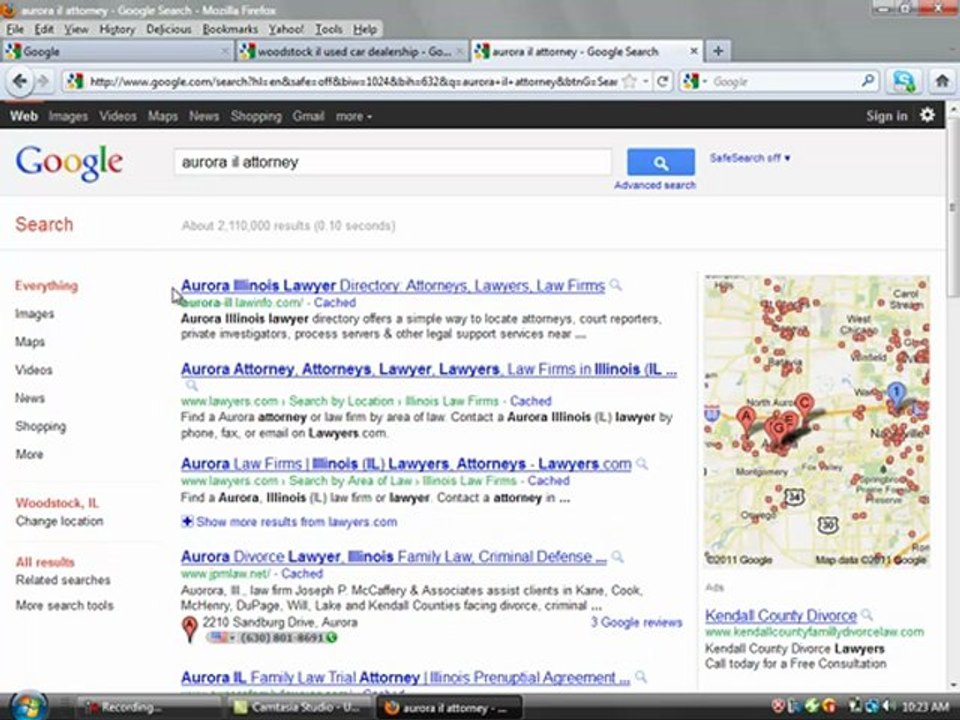Image resolution: width=960 pixels, height=720 pixels.
Task: Click preview magnifier beside Kendall County Divorce ad
Action: [866, 615]
